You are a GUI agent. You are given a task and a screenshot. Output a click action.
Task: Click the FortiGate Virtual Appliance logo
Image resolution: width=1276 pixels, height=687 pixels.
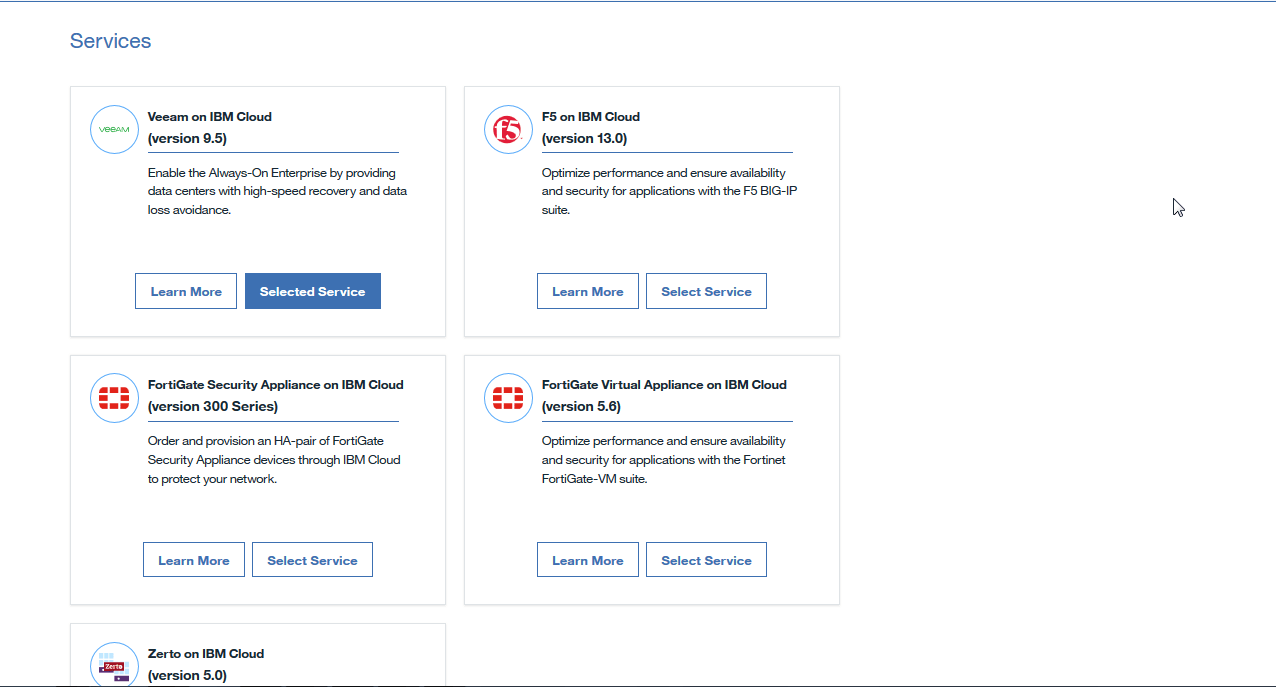pos(508,398)
